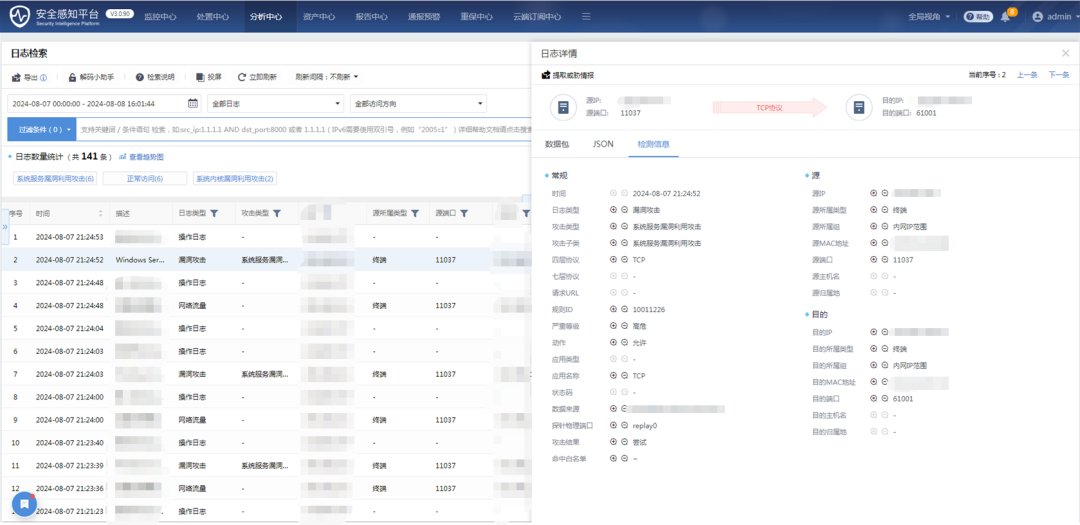Screen dimensions: 1080x525
Task: Open 全部日志 log type dropdown
Action: [276, 104]
